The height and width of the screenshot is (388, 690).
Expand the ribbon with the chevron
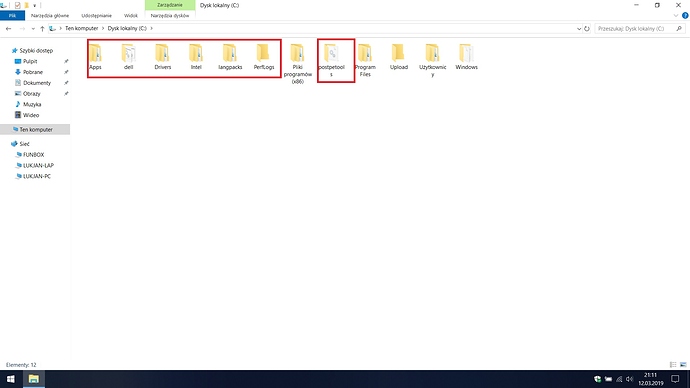(675, 15)
